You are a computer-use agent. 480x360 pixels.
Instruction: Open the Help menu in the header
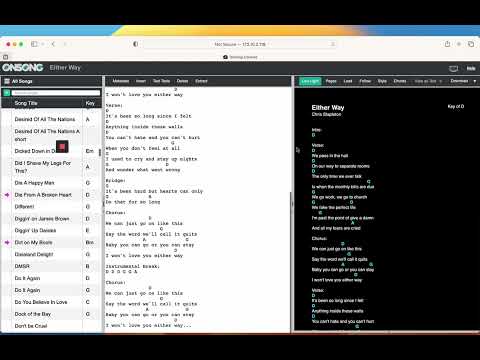pyautogui.click(x=471, y=68)
